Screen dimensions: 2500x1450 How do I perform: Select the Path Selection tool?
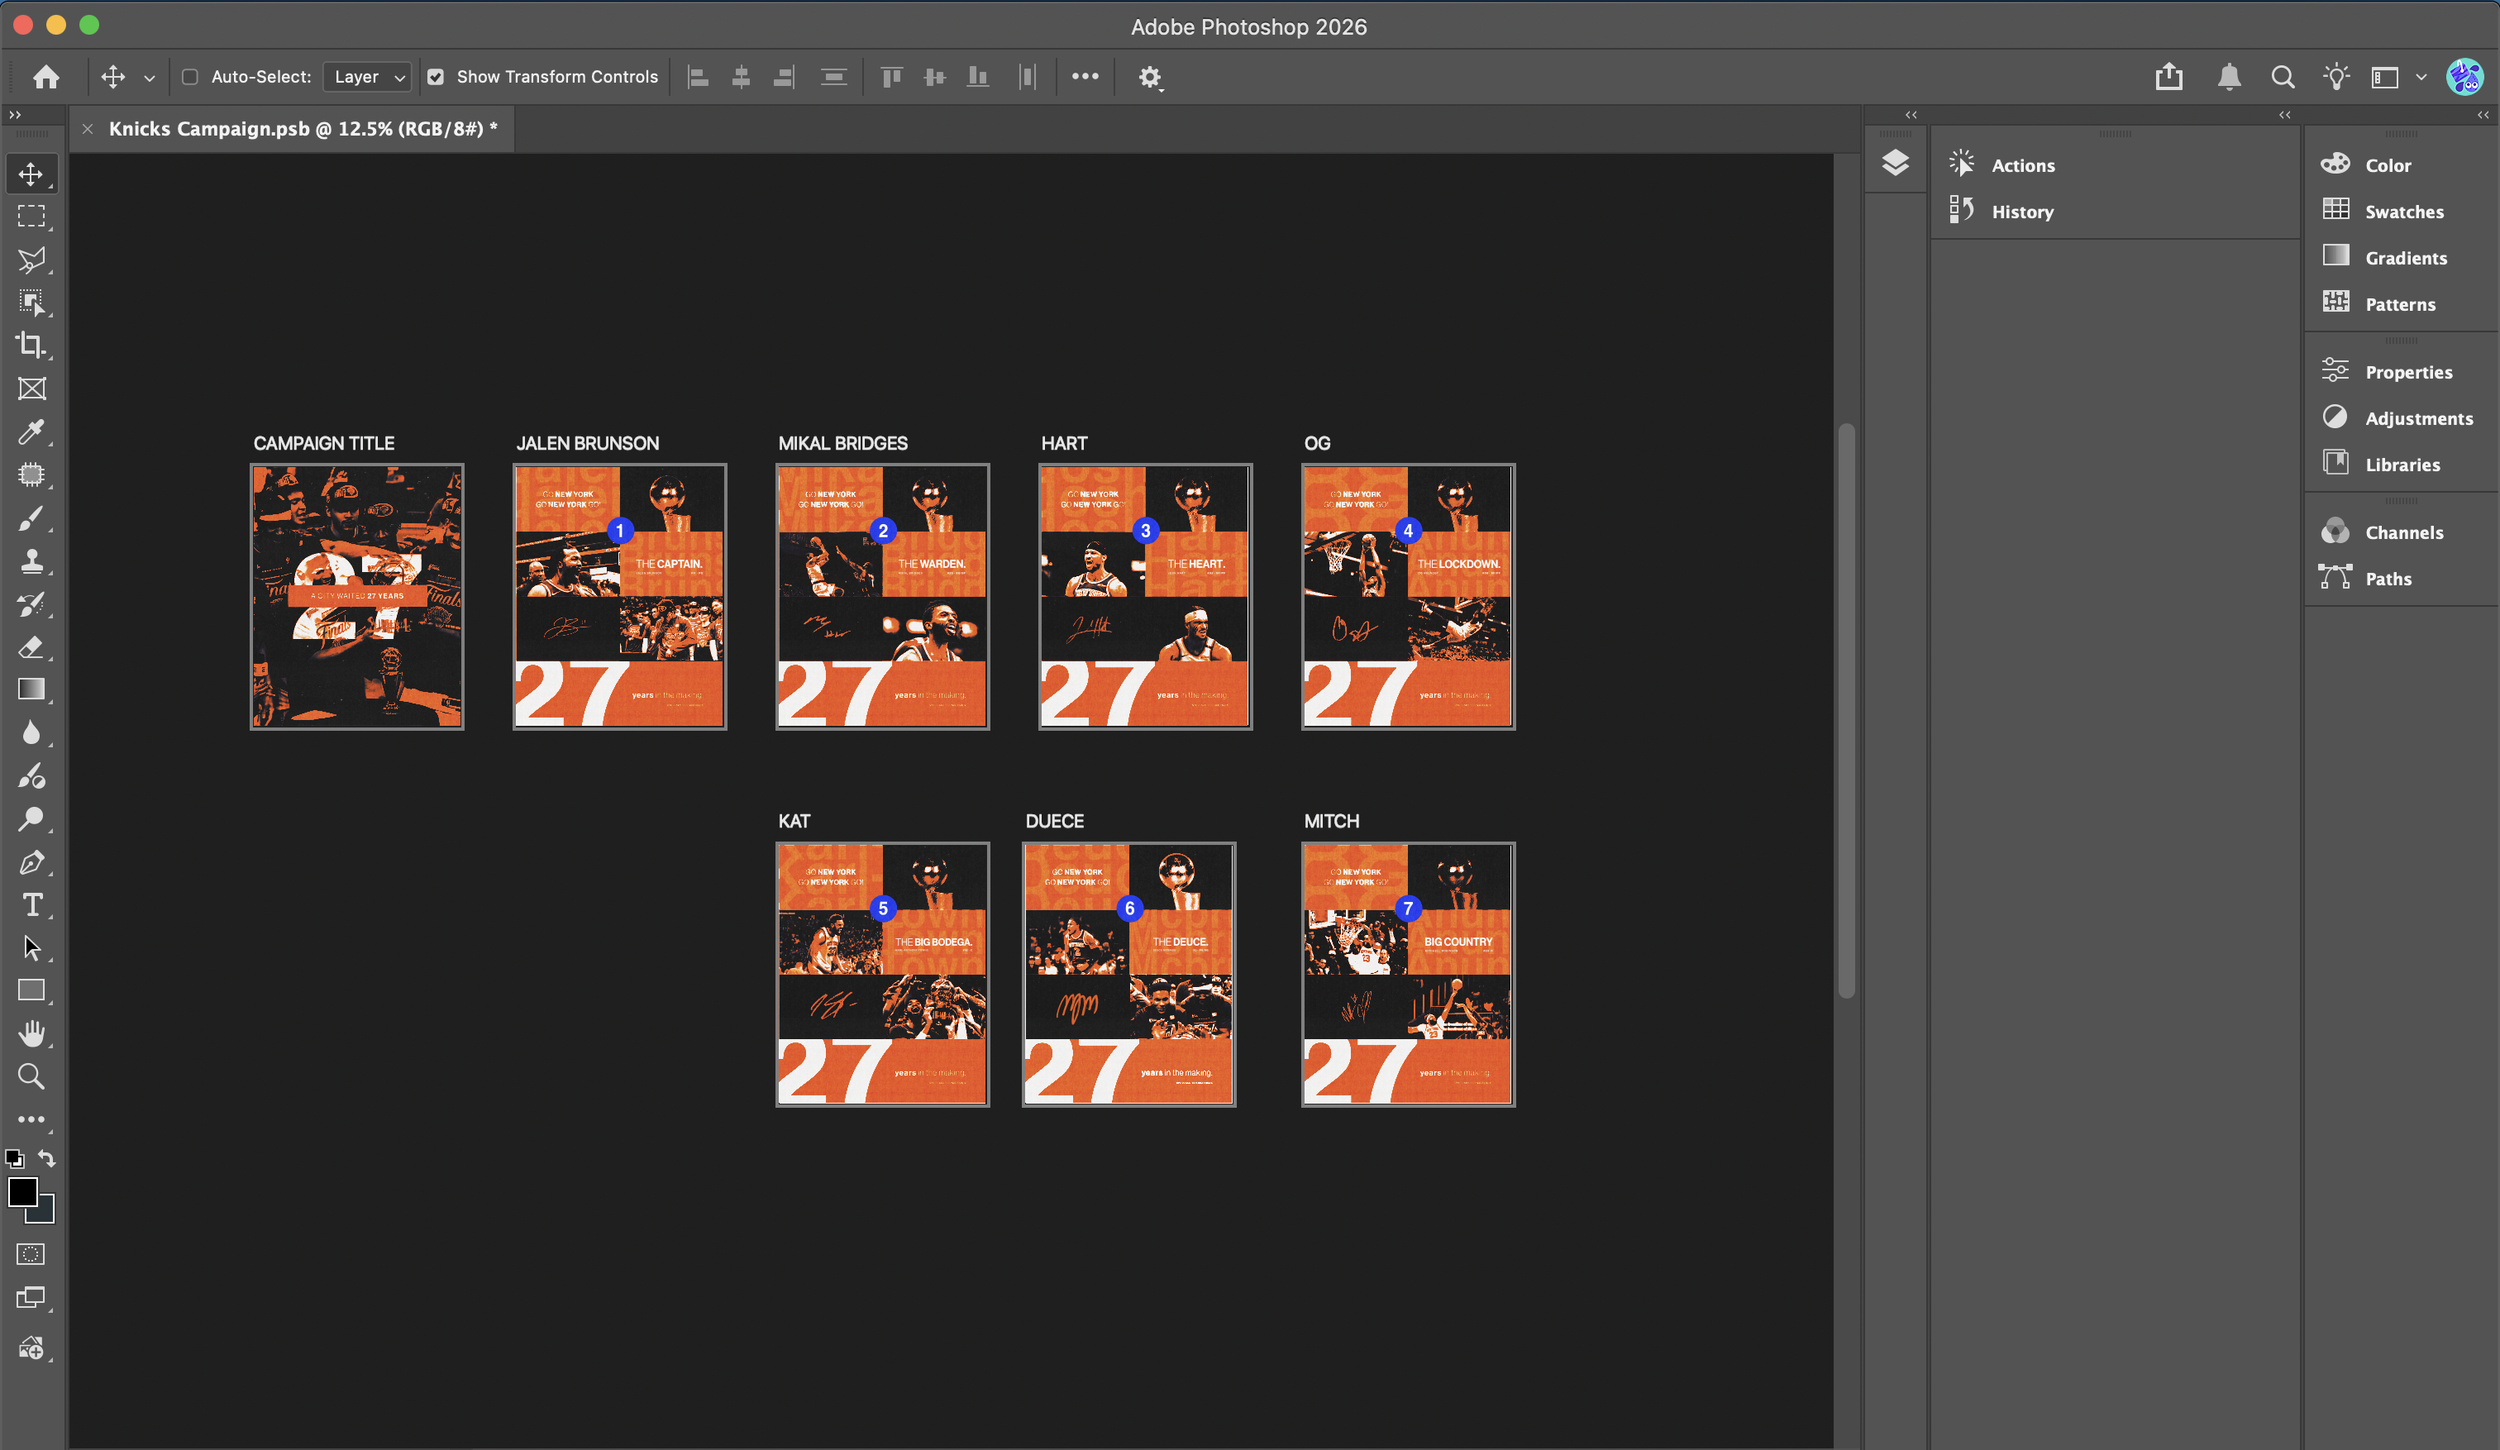tap(31, 948)
